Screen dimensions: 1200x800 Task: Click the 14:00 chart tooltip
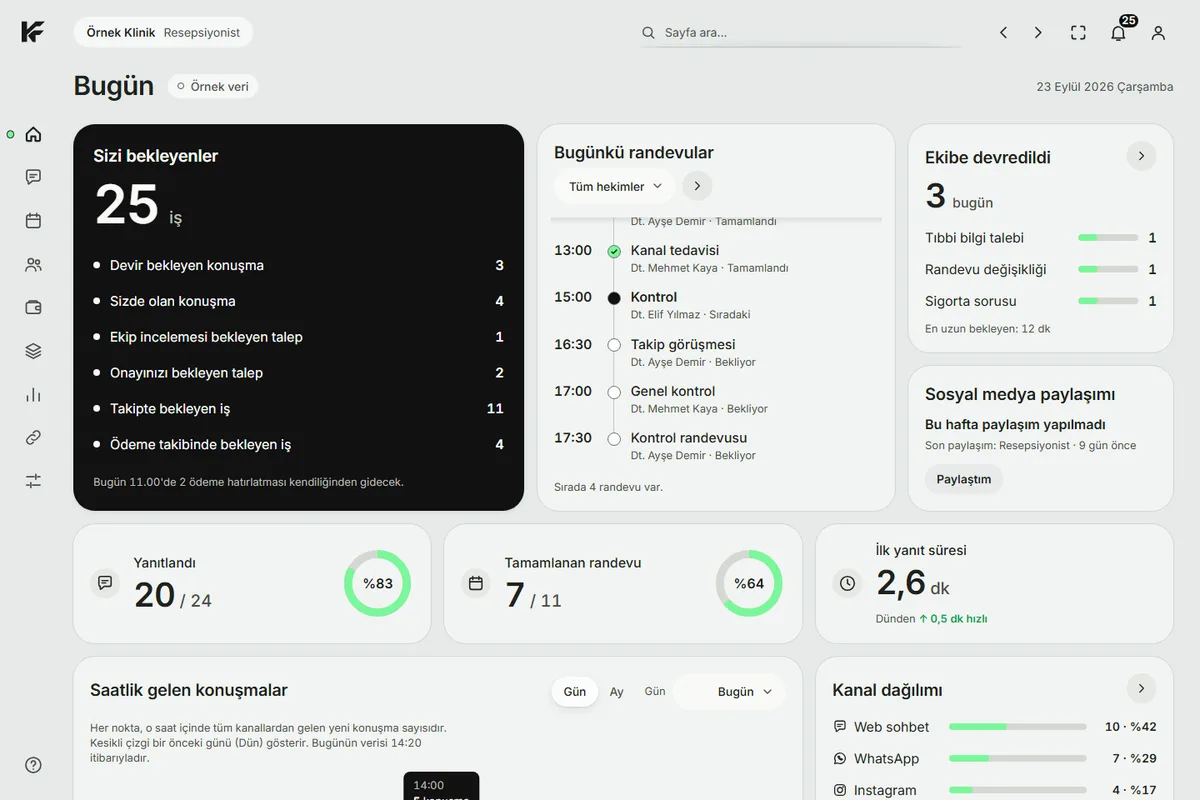pos(441,786)
